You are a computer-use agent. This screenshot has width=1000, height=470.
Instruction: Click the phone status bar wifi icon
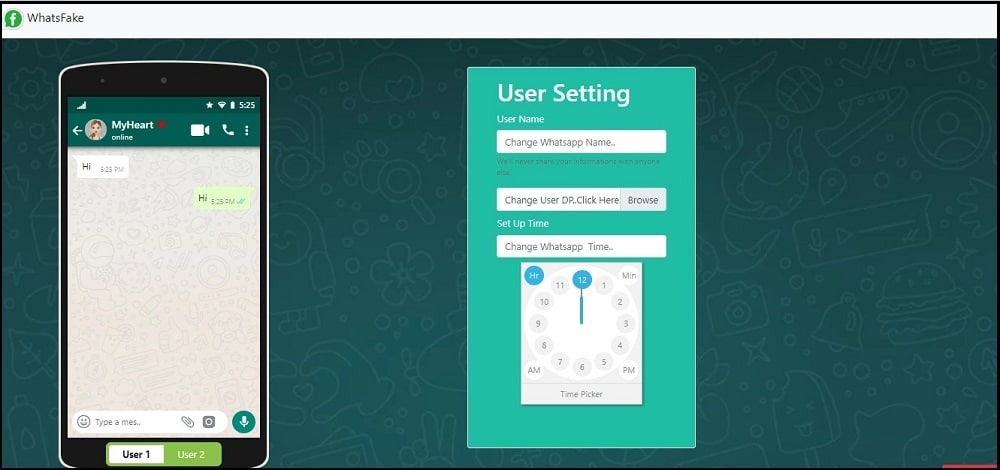tap(222, 105)
